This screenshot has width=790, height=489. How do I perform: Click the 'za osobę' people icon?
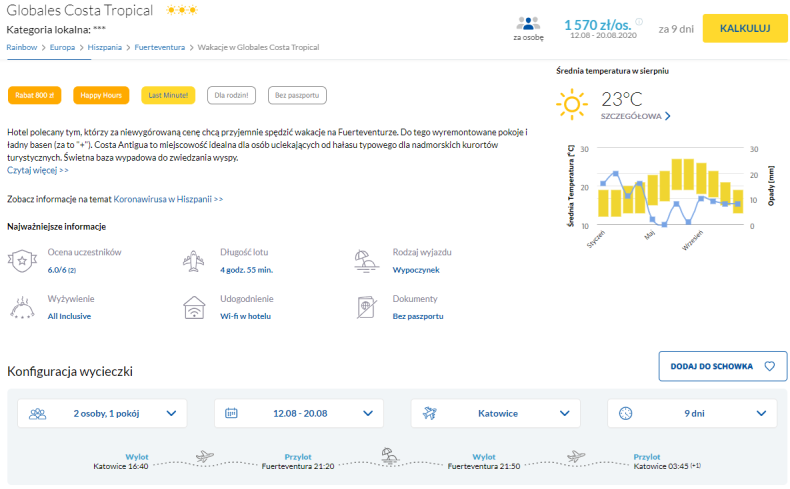point(528,23)
